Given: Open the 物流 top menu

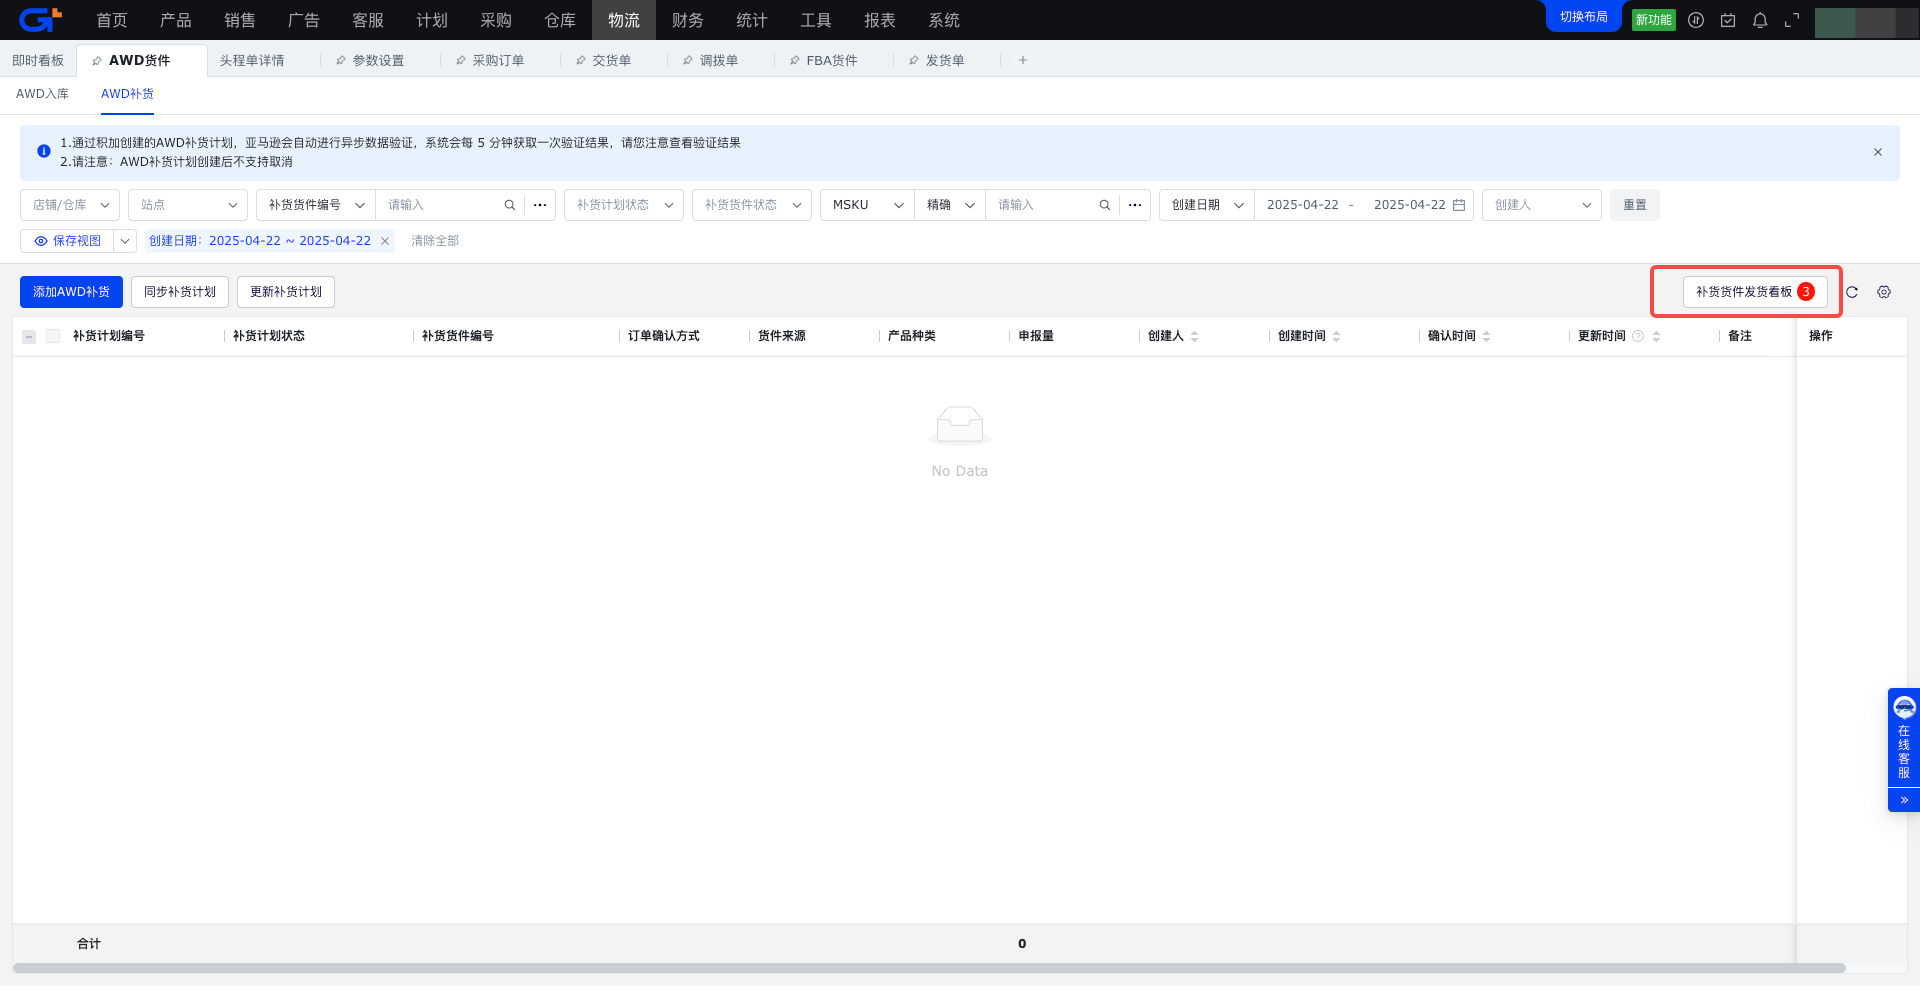Looking at the screenshot, I should (x=624, y=20).
